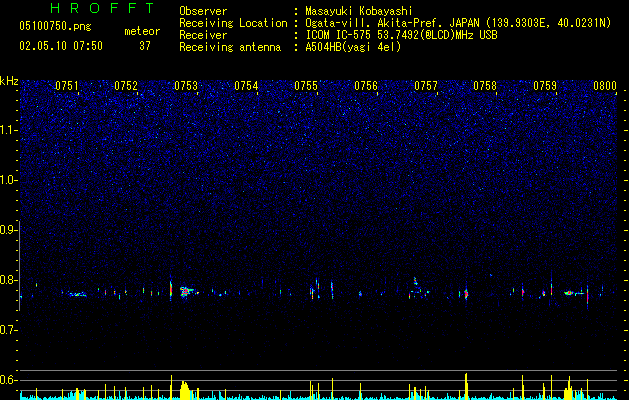Viewport: 629px width, 400px height.
Task: Select the filename 05100750.png
Action: (x=55, y=26)
